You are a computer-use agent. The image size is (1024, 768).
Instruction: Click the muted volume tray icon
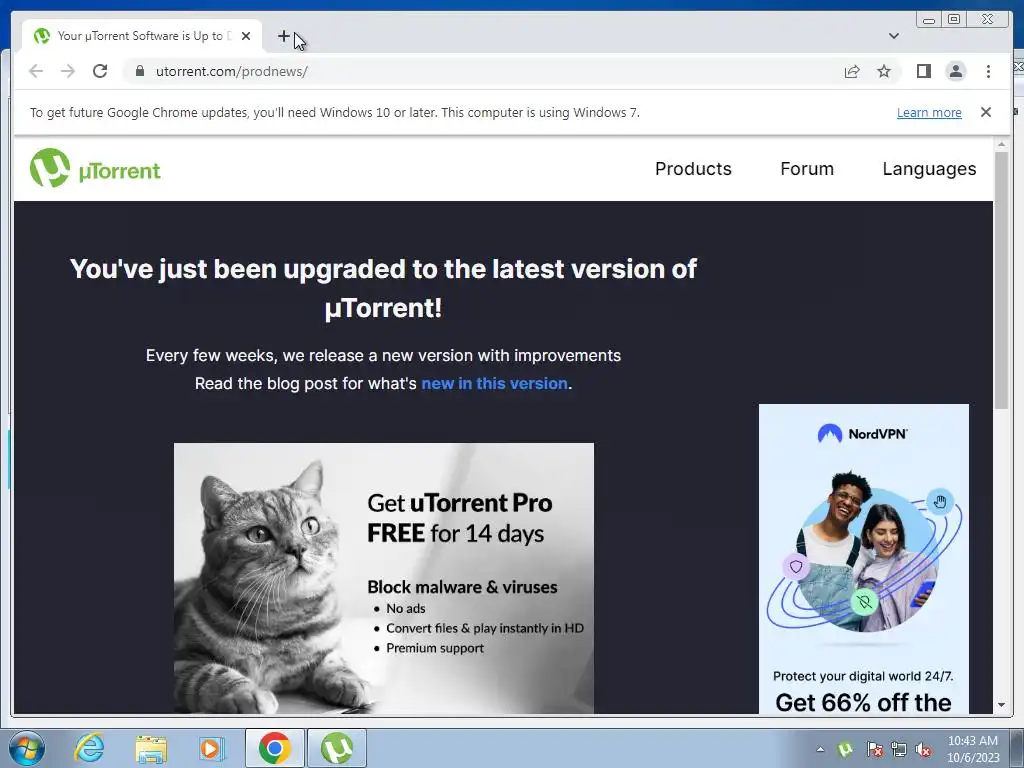point(923,749)
